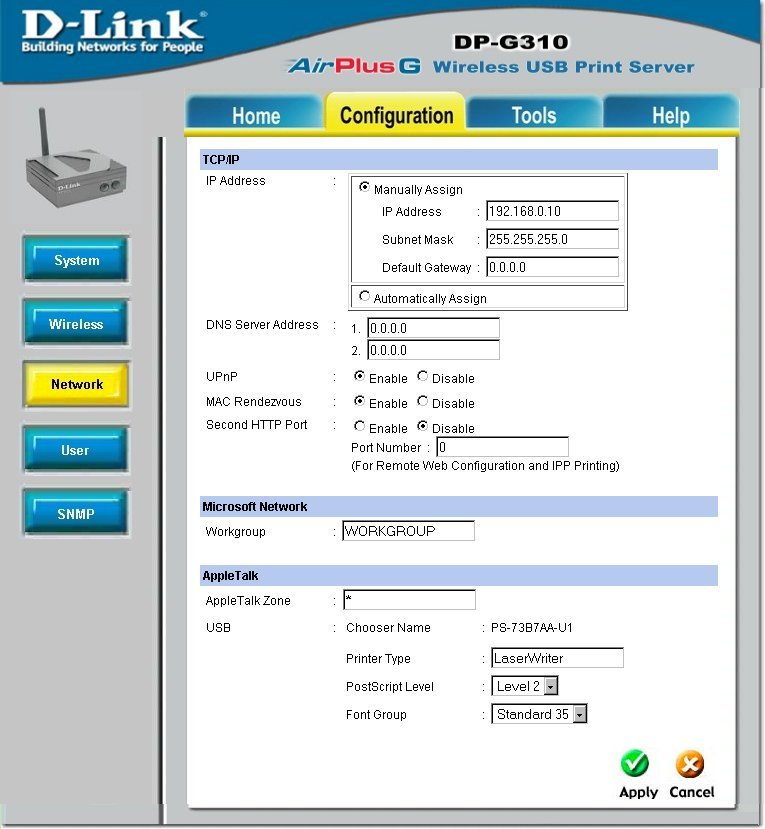Screen dimensions: 765x829
Task: Click the AirPlus G product logo
Action: pos(354,66)
